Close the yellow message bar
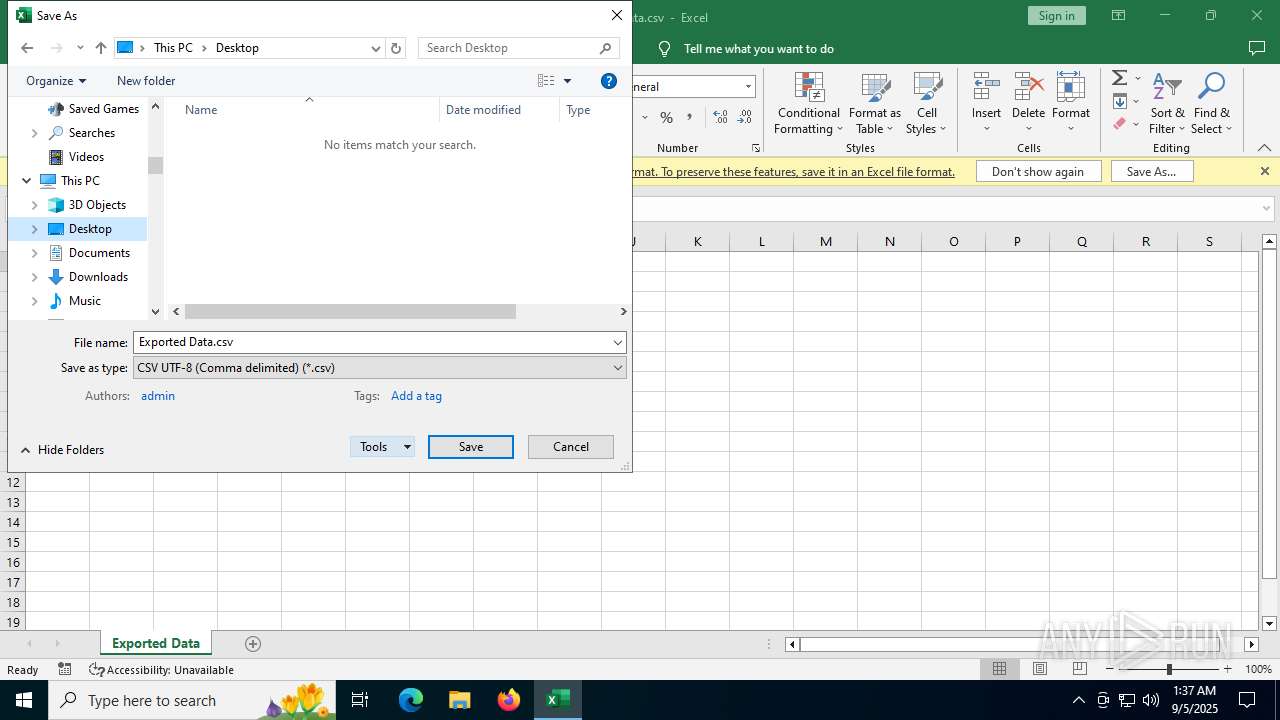Screen dimensions: 1280x720 [x=1264, y=171]
